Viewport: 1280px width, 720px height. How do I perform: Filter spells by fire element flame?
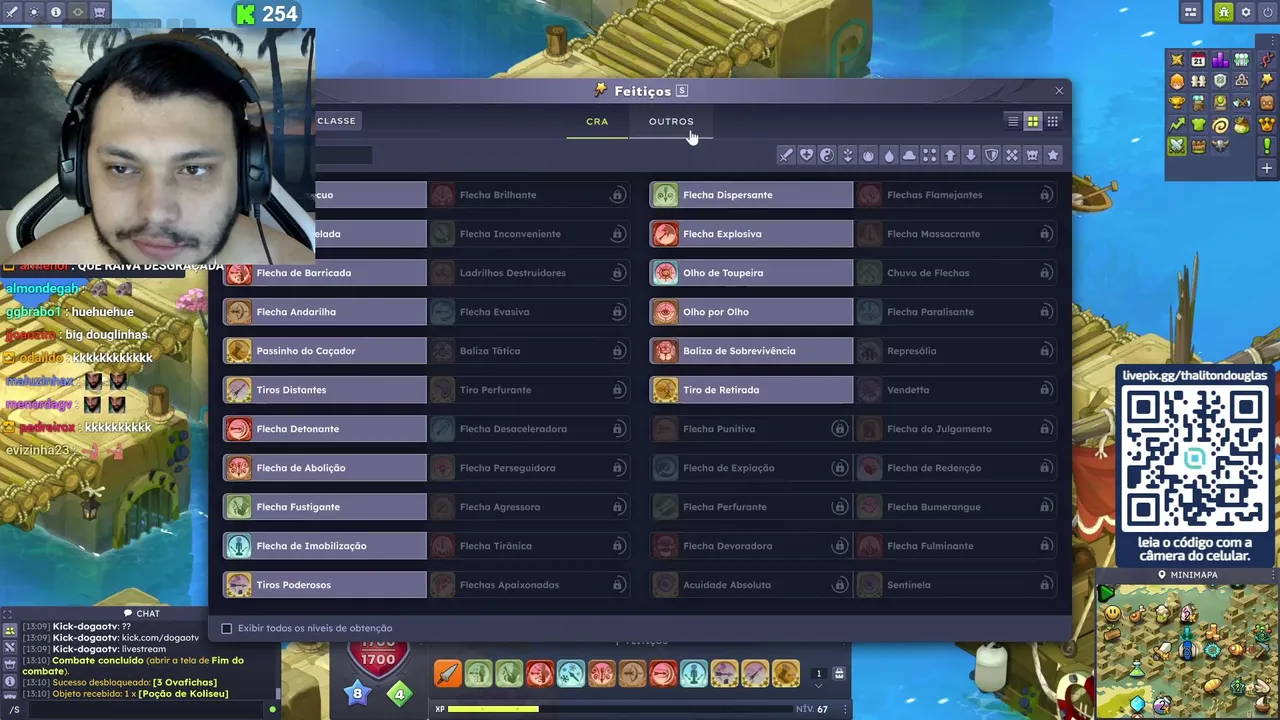[x=868, y=155]
